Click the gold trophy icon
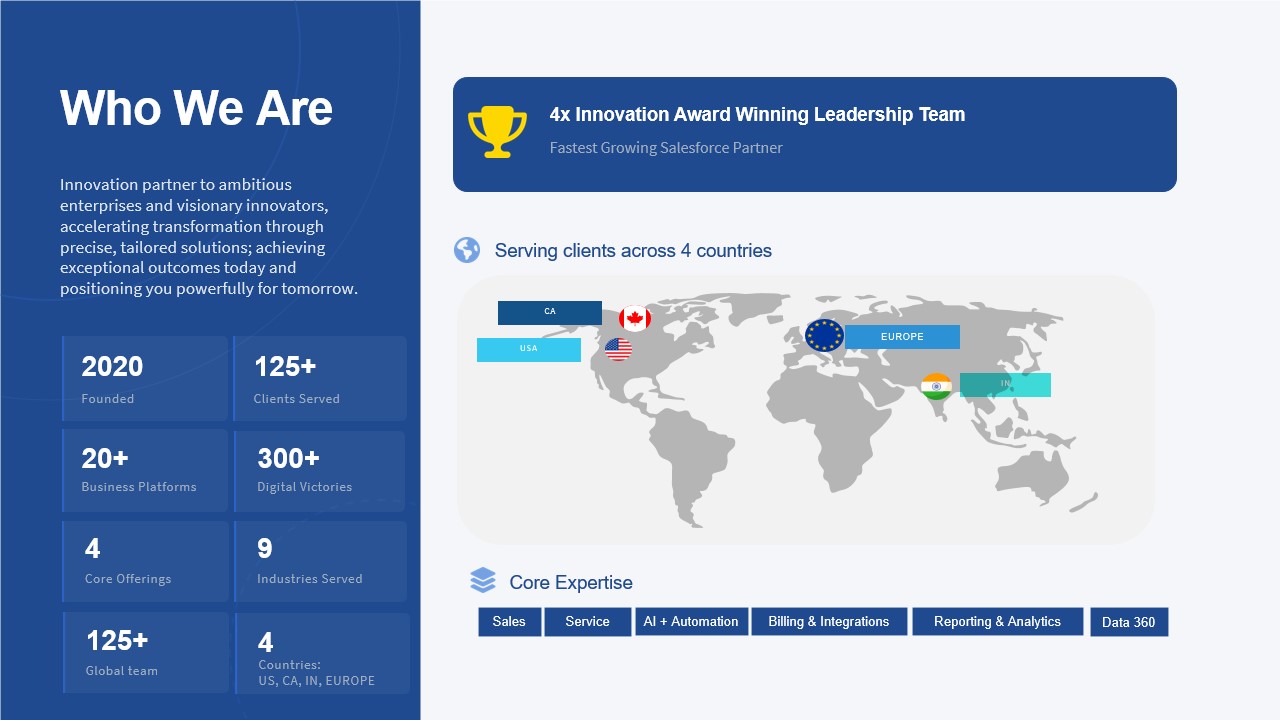Screen dimensions: 1280x720 [497, 132]
